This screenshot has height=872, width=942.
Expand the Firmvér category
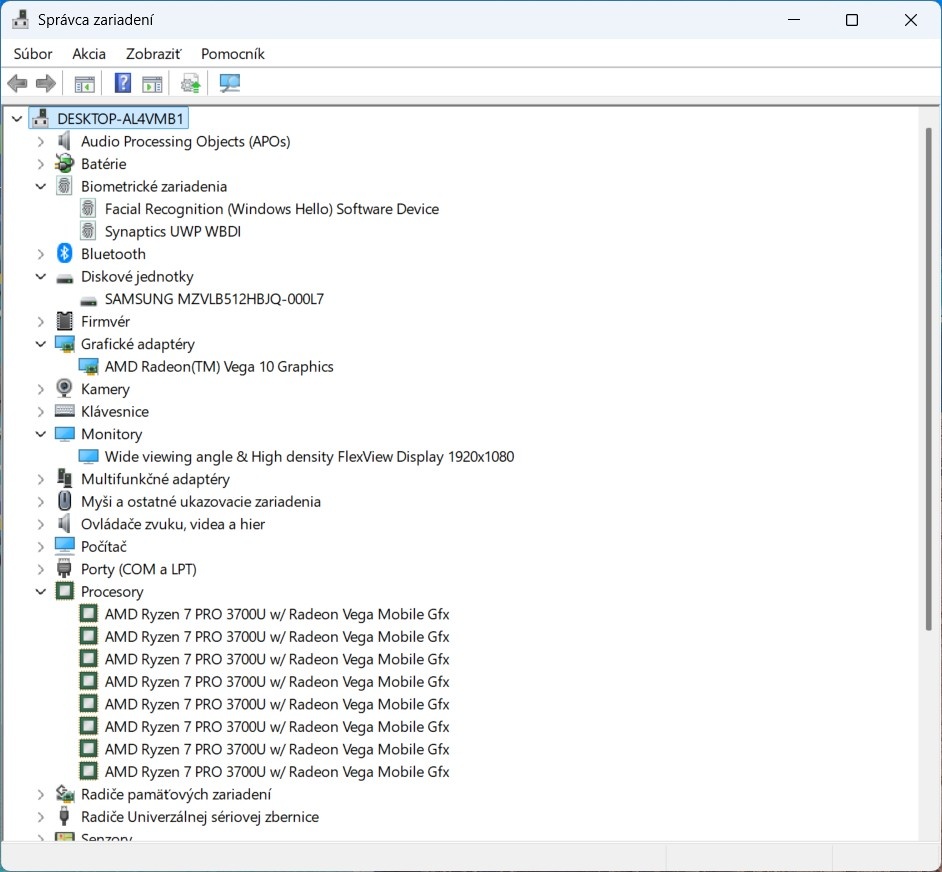[41, 322]
